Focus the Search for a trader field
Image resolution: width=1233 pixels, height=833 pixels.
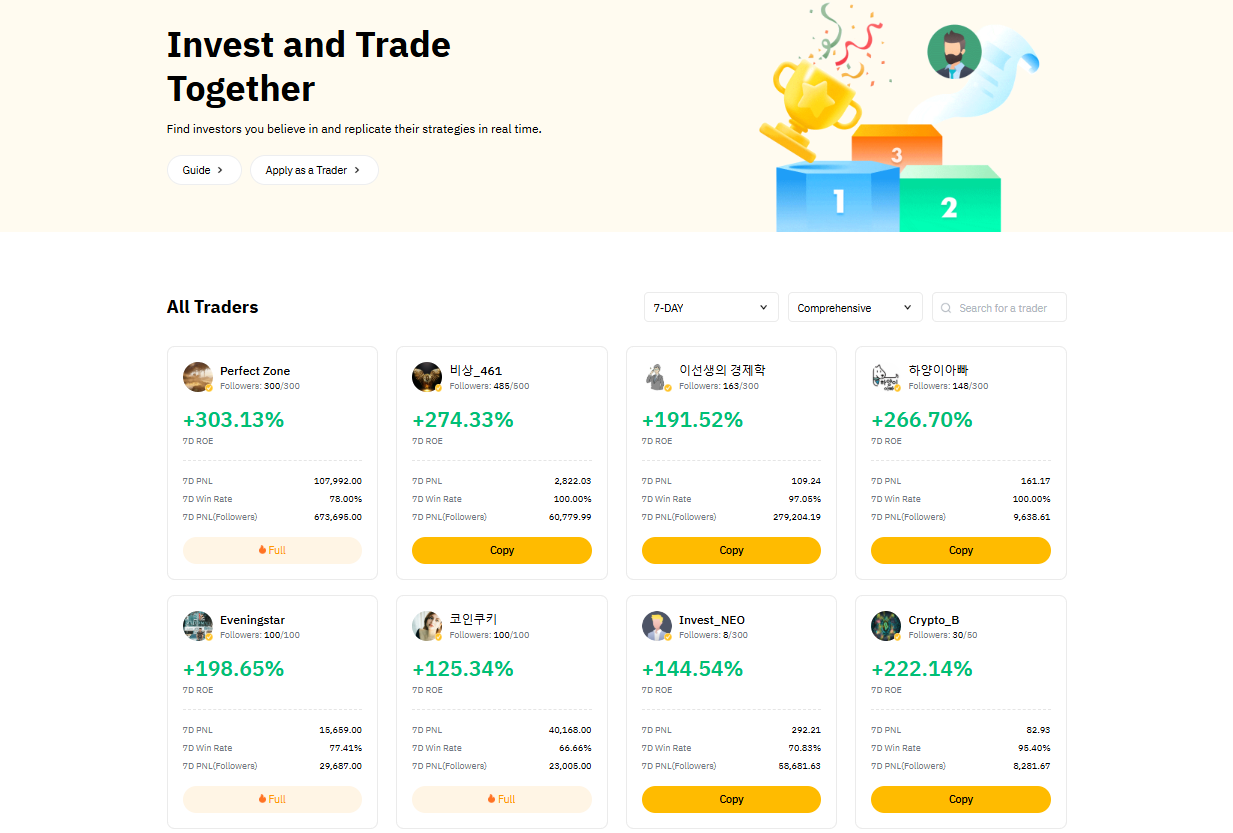click(x=999, y=307)
